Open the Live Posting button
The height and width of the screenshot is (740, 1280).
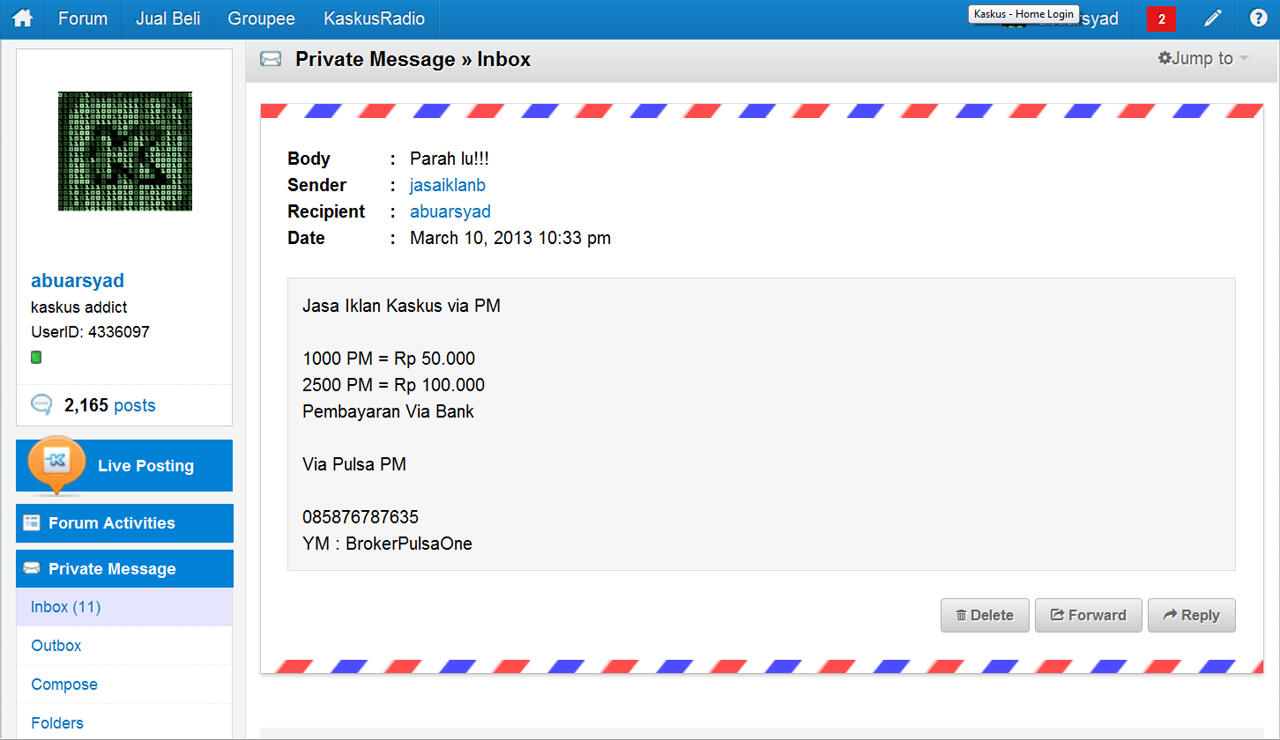124,466
